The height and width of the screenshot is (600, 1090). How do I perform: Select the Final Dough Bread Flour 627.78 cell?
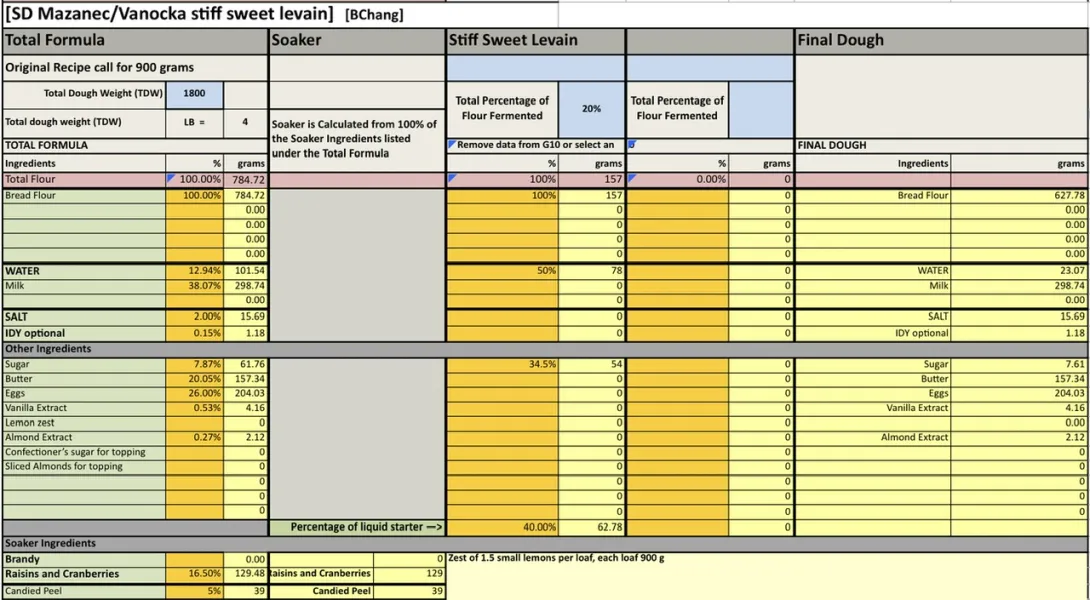tap(1019, 196)
